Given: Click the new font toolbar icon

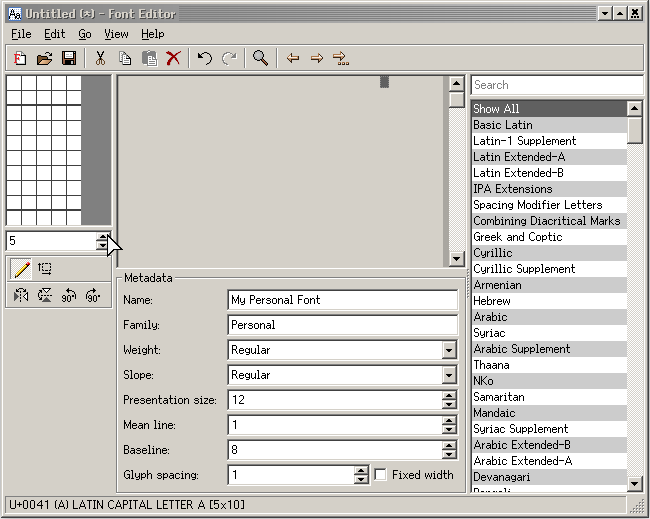Looking at the screenshot, I should coord(20,58).
